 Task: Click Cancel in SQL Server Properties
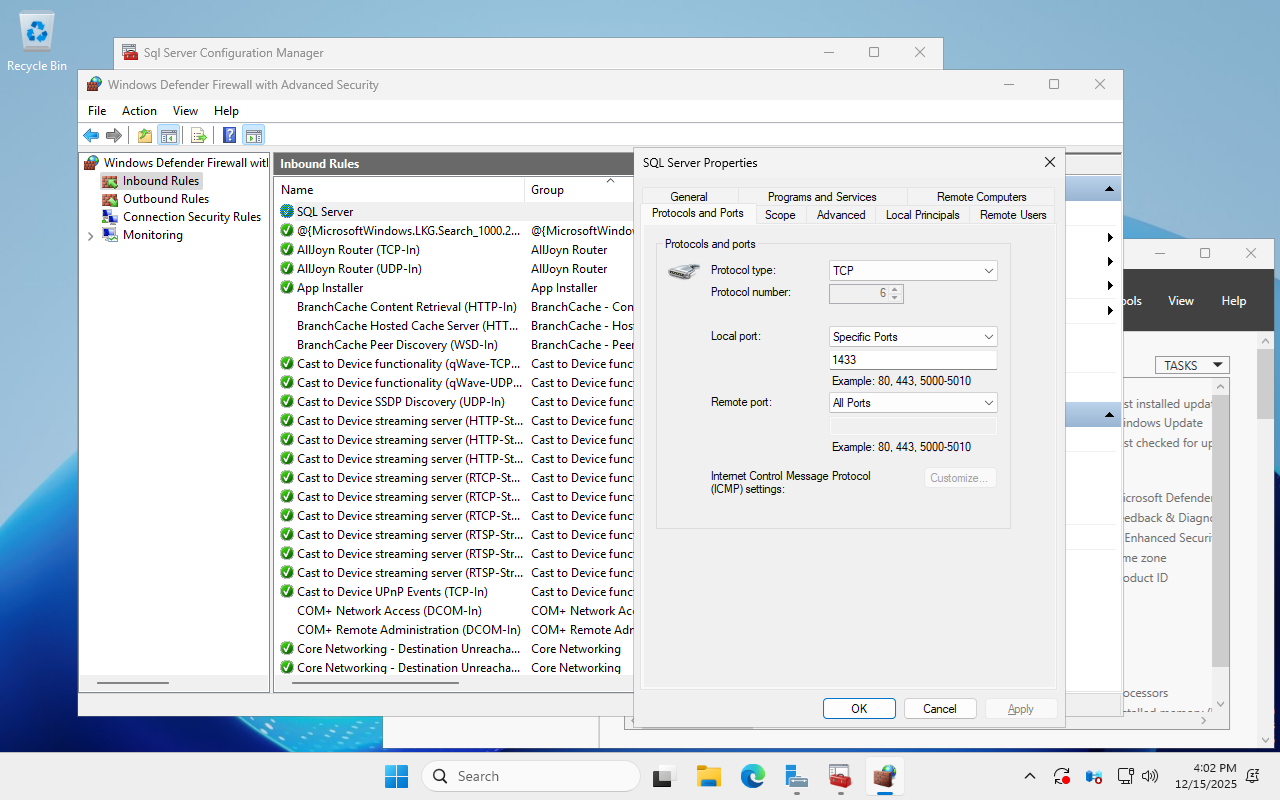tap(939, 708)
